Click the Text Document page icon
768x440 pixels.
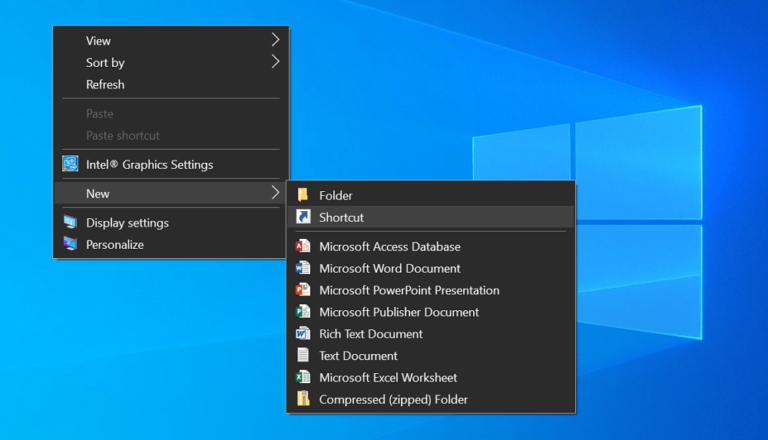pos(303,355)
